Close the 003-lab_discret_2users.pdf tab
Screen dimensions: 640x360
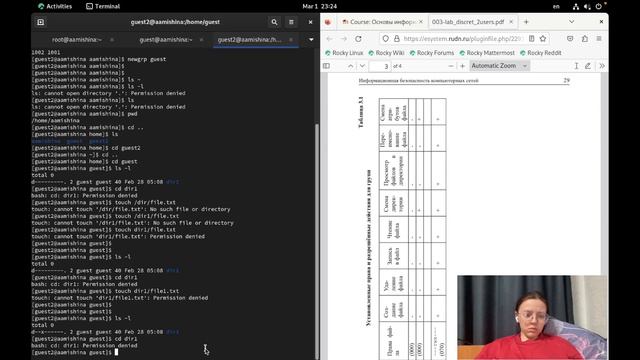pyautogui.click(x=511, y=22)
